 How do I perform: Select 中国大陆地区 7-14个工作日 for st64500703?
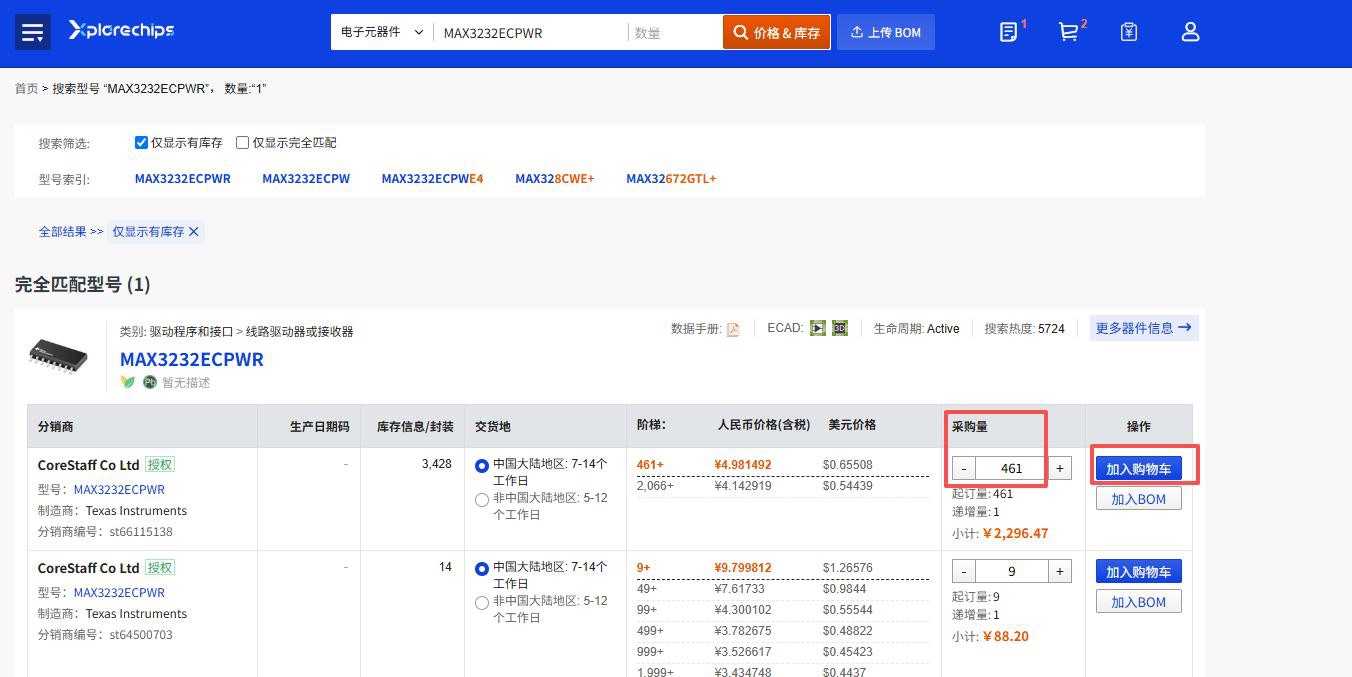point(482,568)
